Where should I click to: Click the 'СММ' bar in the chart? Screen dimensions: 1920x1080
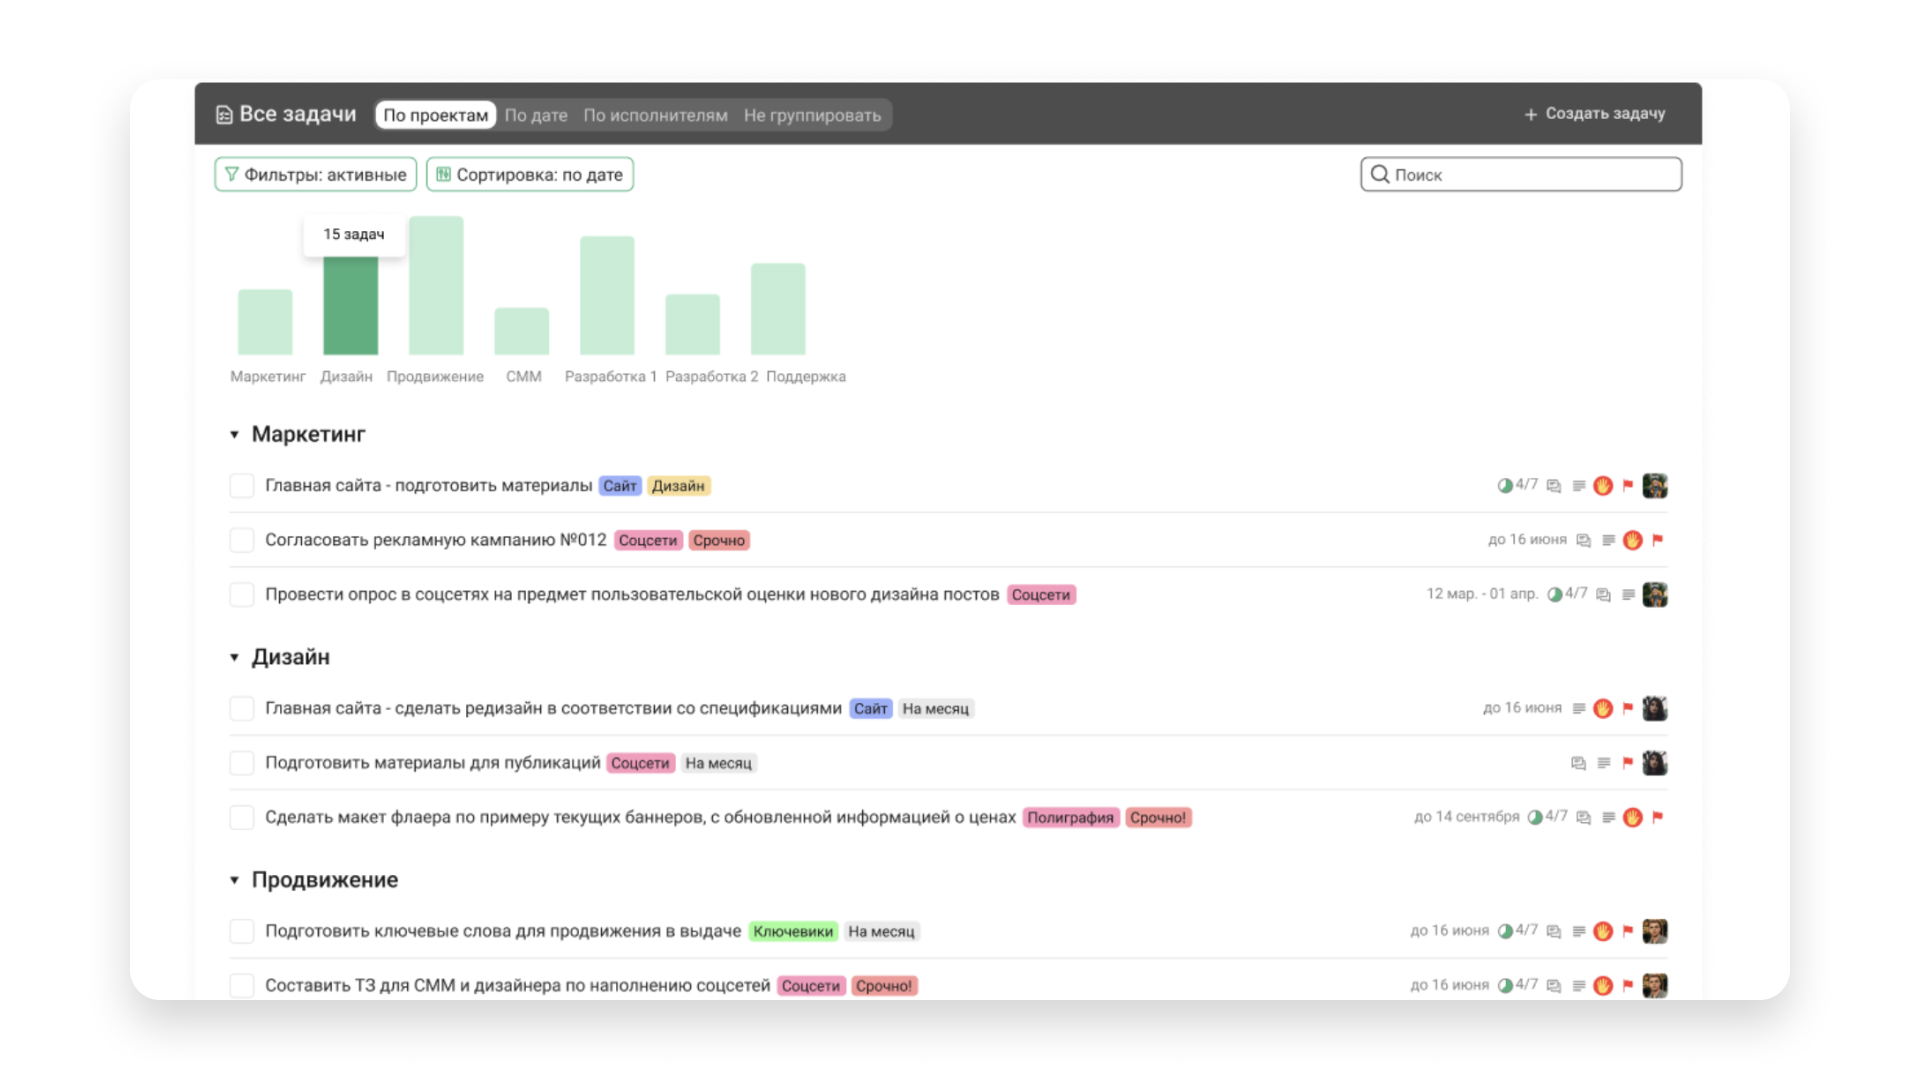pos(522,331)
